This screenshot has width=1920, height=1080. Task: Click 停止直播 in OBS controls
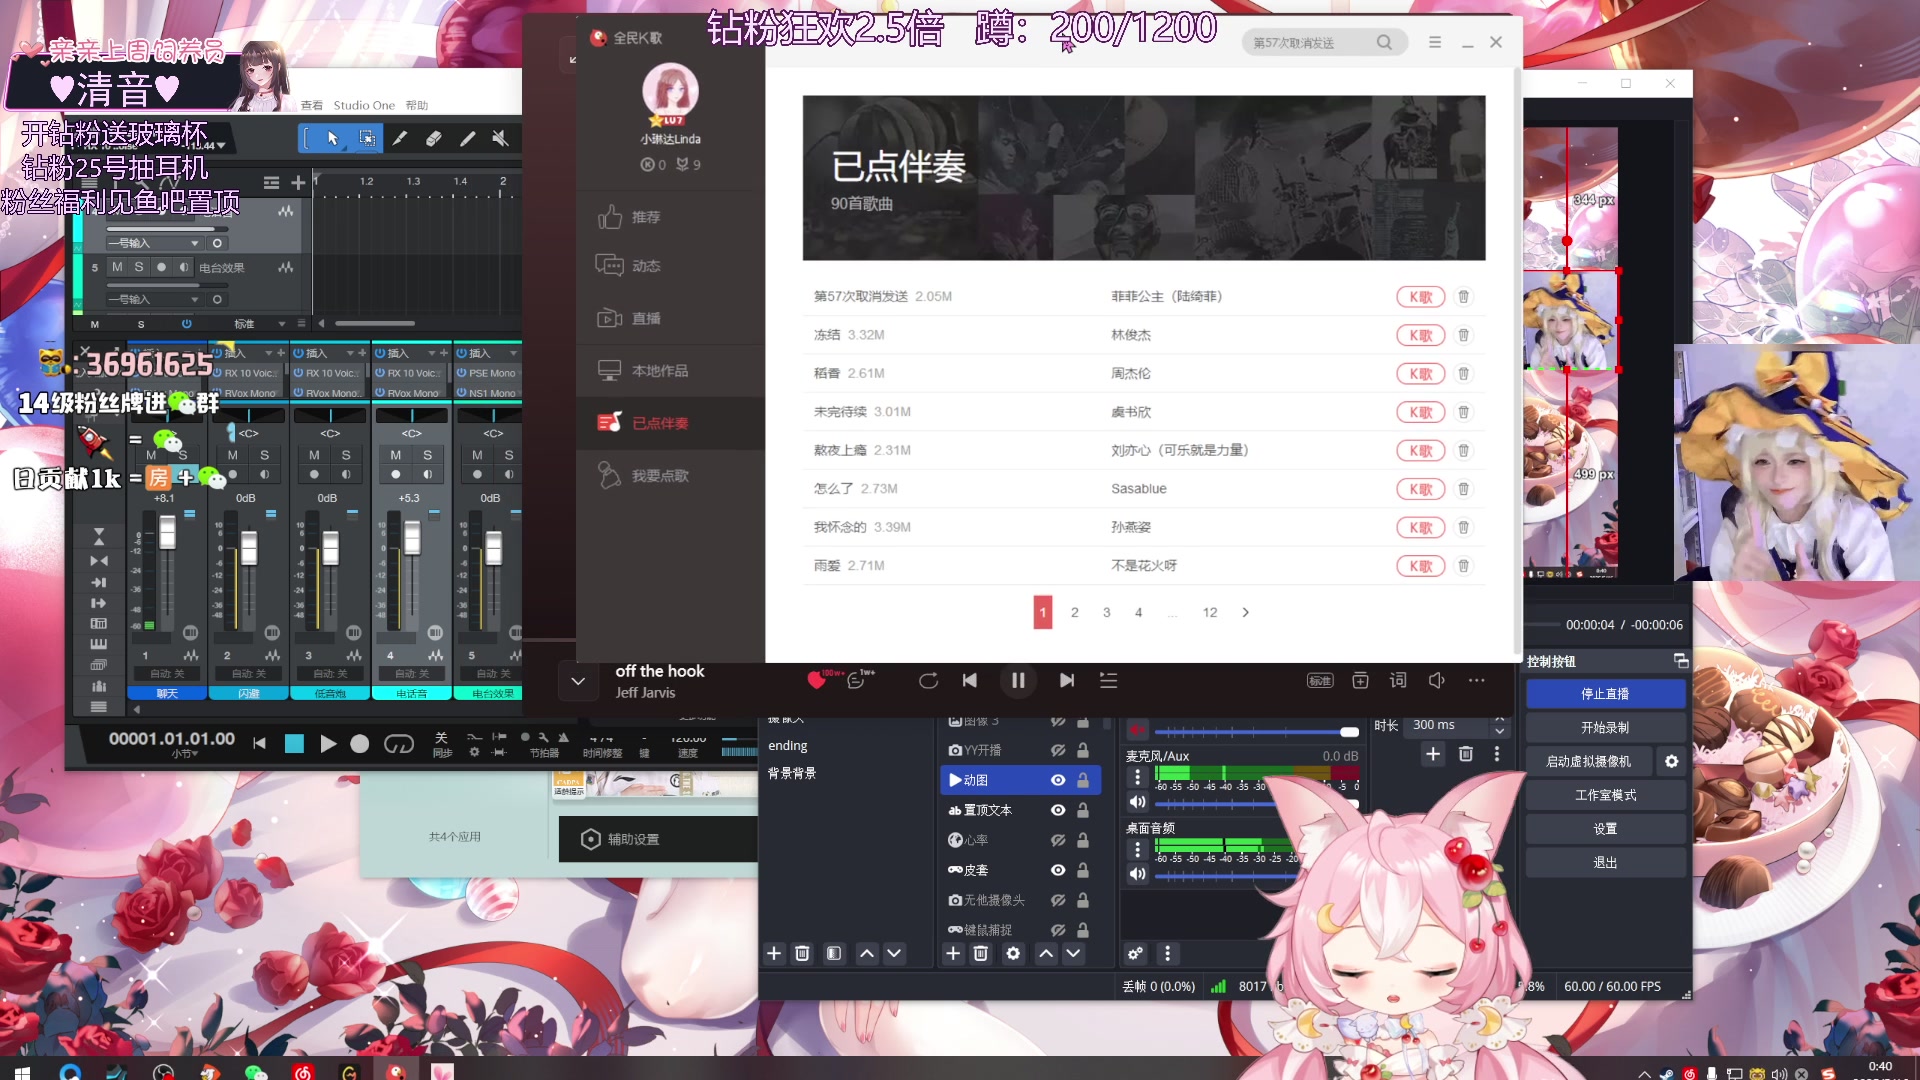click(1605, 694)
